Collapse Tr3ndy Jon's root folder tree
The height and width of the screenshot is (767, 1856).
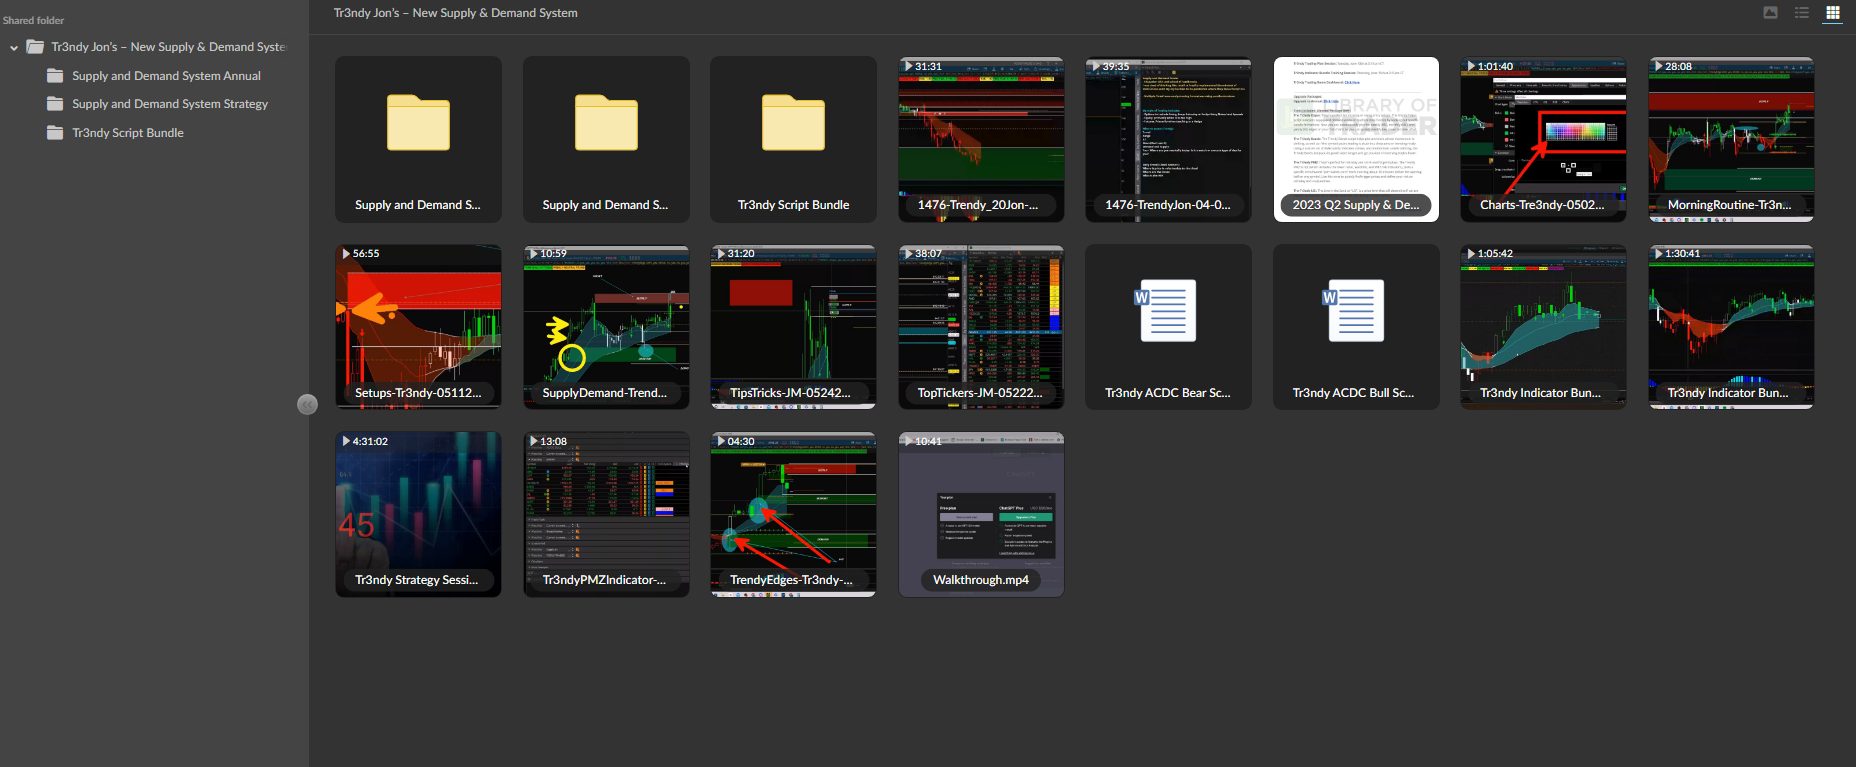(x=14, y=47)
